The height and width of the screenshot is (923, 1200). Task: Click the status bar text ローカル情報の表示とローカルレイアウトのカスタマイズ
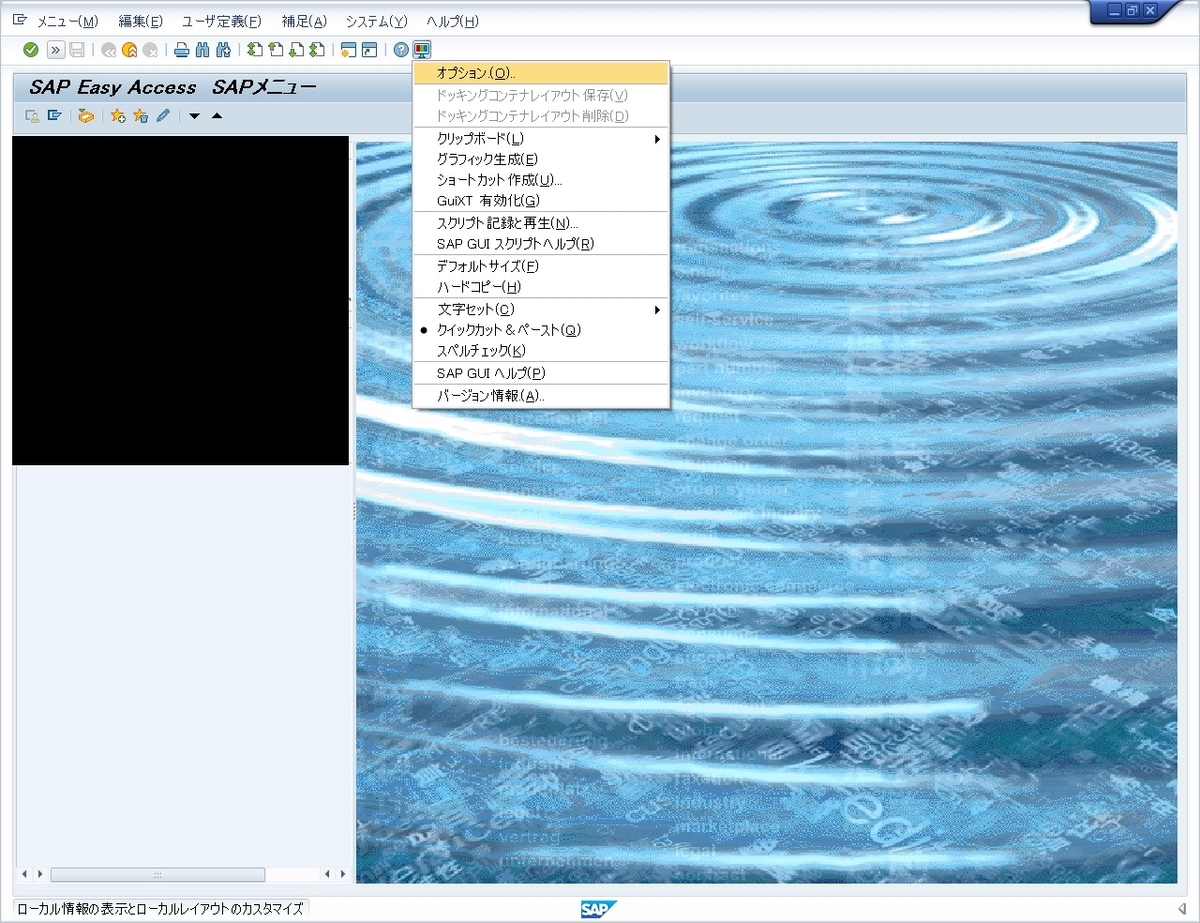tap(160, 908)
